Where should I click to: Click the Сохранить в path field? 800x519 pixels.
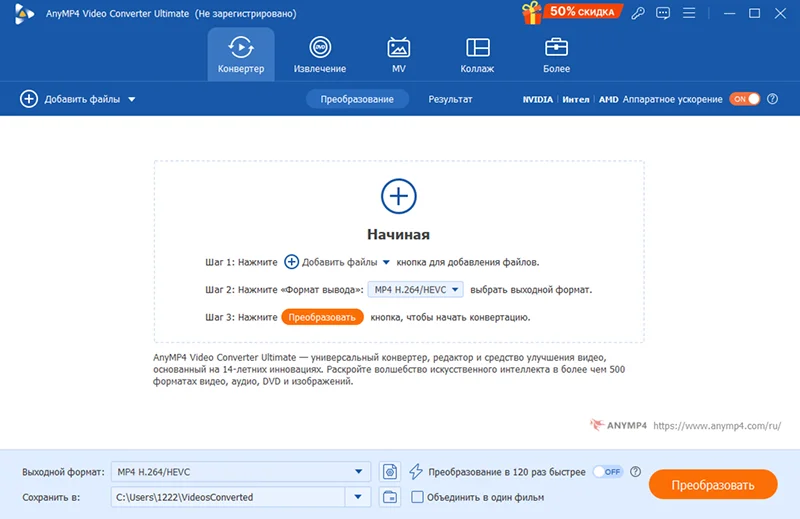[x=228, y=497]
